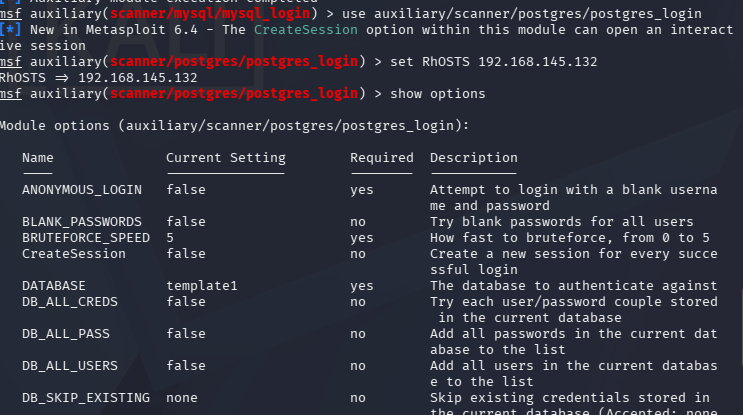Select the BLANK_PASSWORDS option text
The width and height of the screenshot is (743, 415).
click(82, 222)
